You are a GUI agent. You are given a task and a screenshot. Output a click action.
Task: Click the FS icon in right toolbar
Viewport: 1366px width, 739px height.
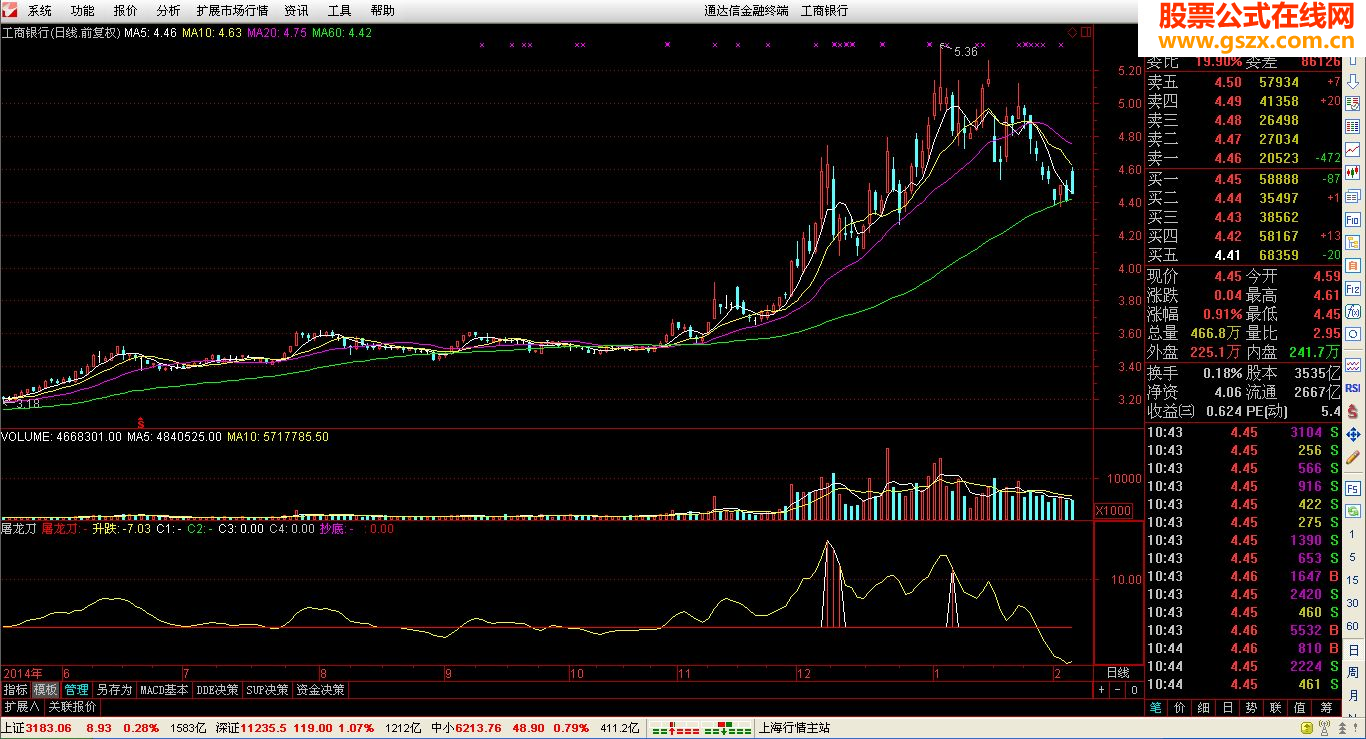pos(1353,488)
